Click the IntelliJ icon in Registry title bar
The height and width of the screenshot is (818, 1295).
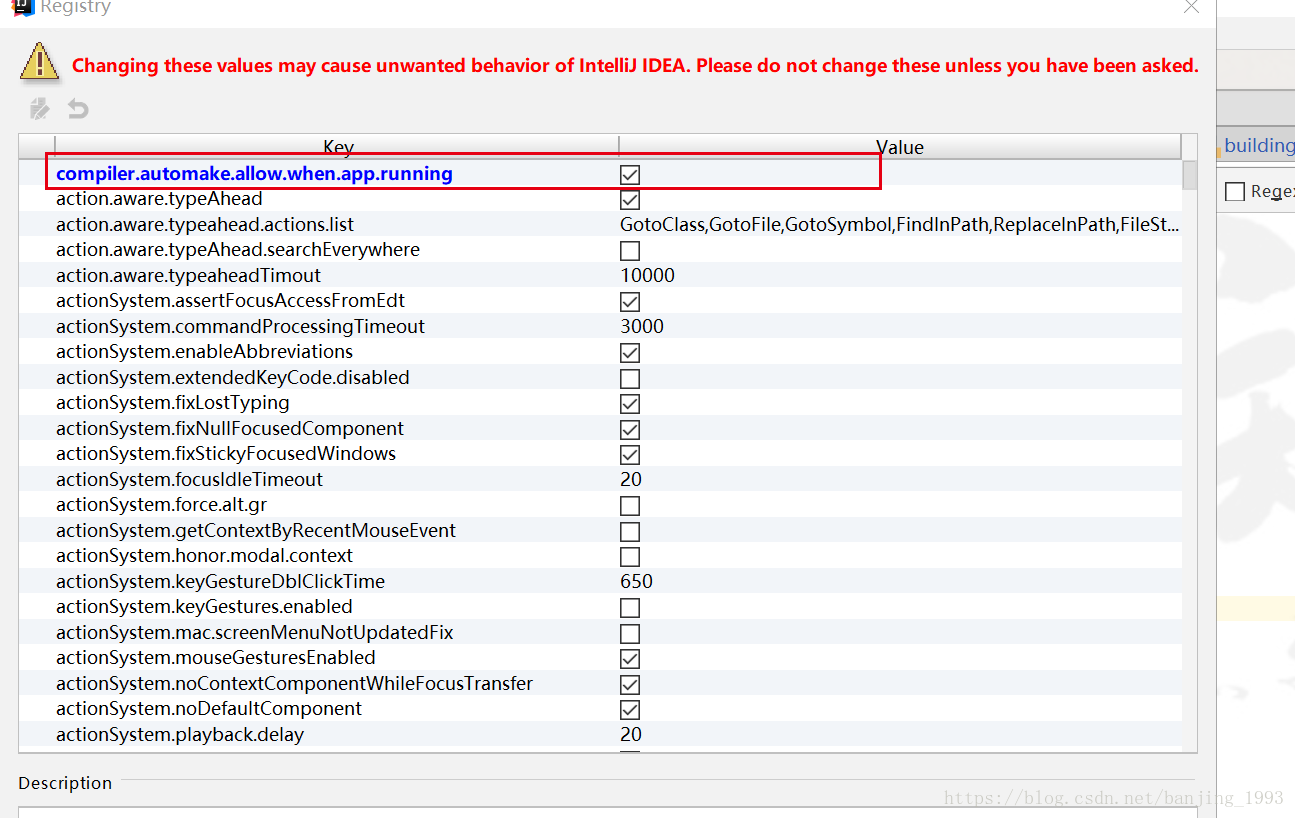coord(21,6)
